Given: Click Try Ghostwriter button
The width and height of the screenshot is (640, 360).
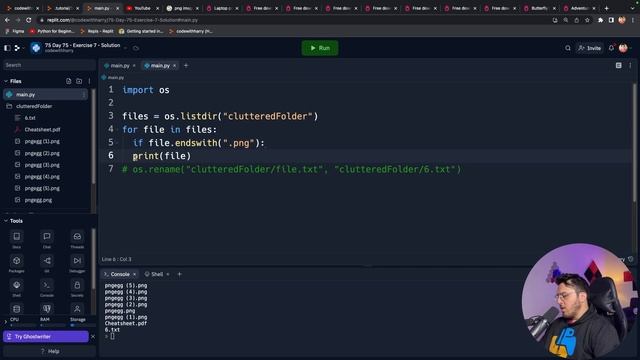Looking at the screenshot, I should [46, 337].
